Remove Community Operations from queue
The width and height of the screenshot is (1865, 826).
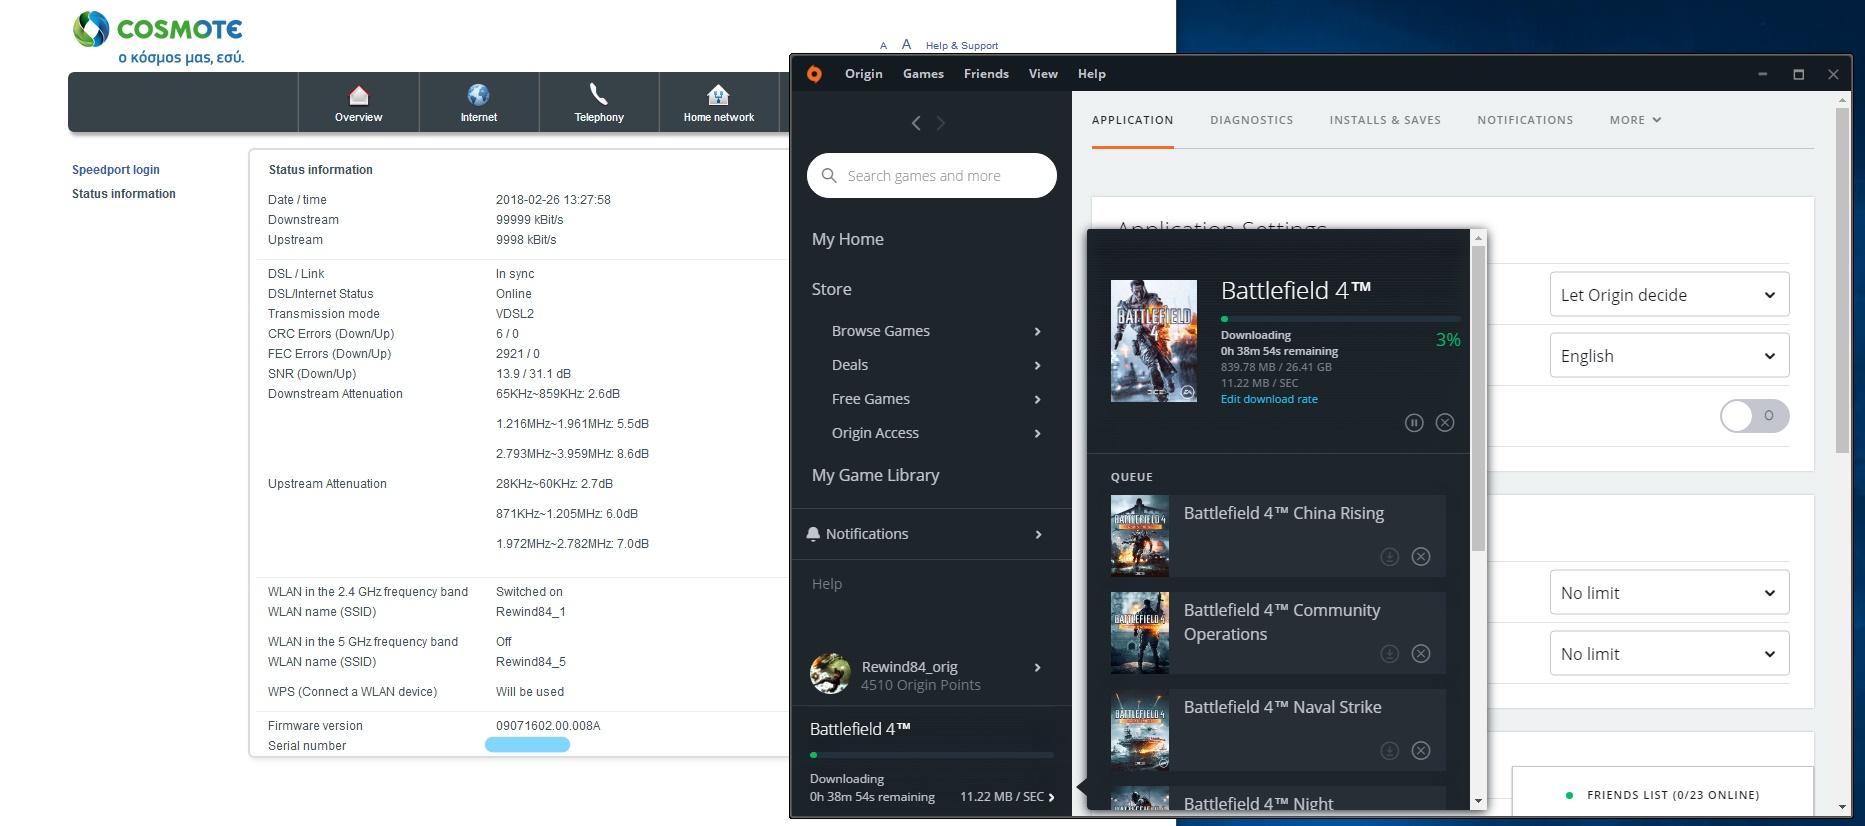1420,654
